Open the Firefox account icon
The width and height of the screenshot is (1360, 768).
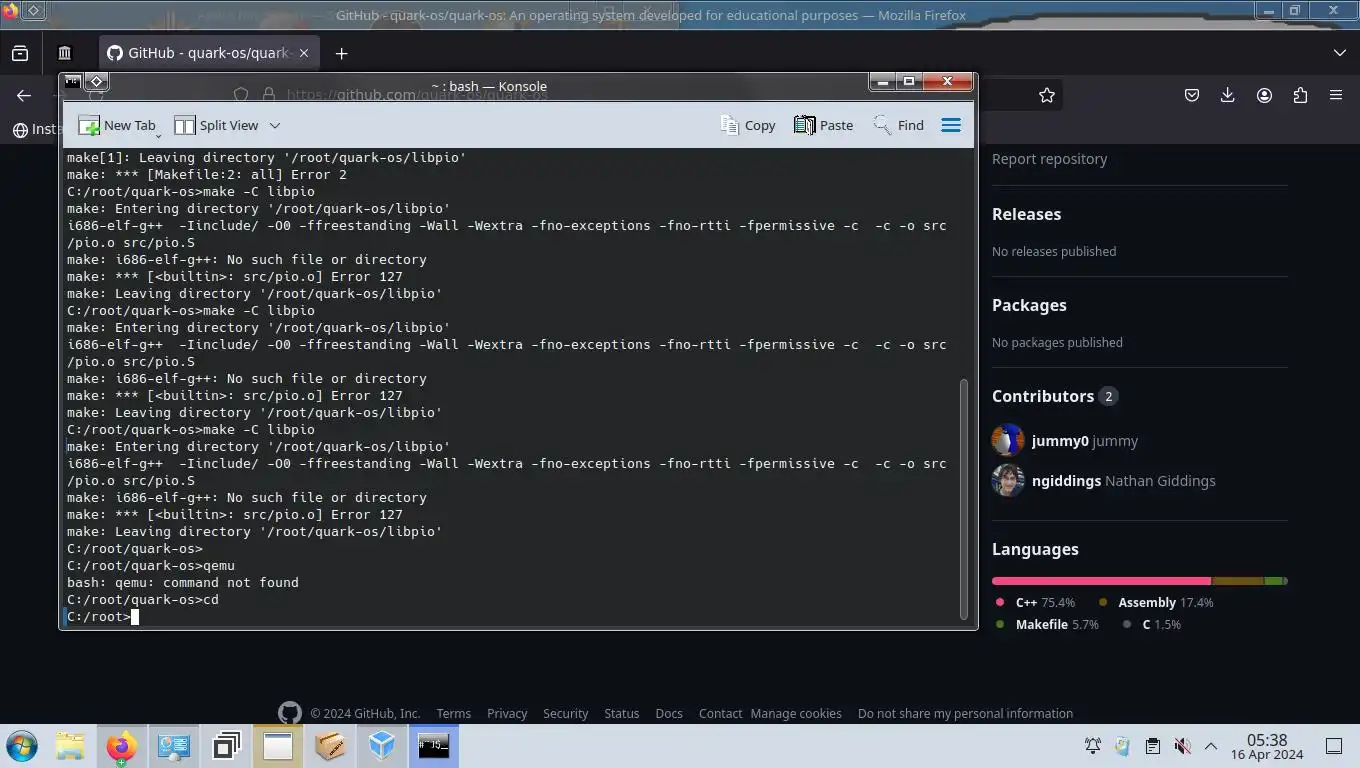coord(1264,95)
